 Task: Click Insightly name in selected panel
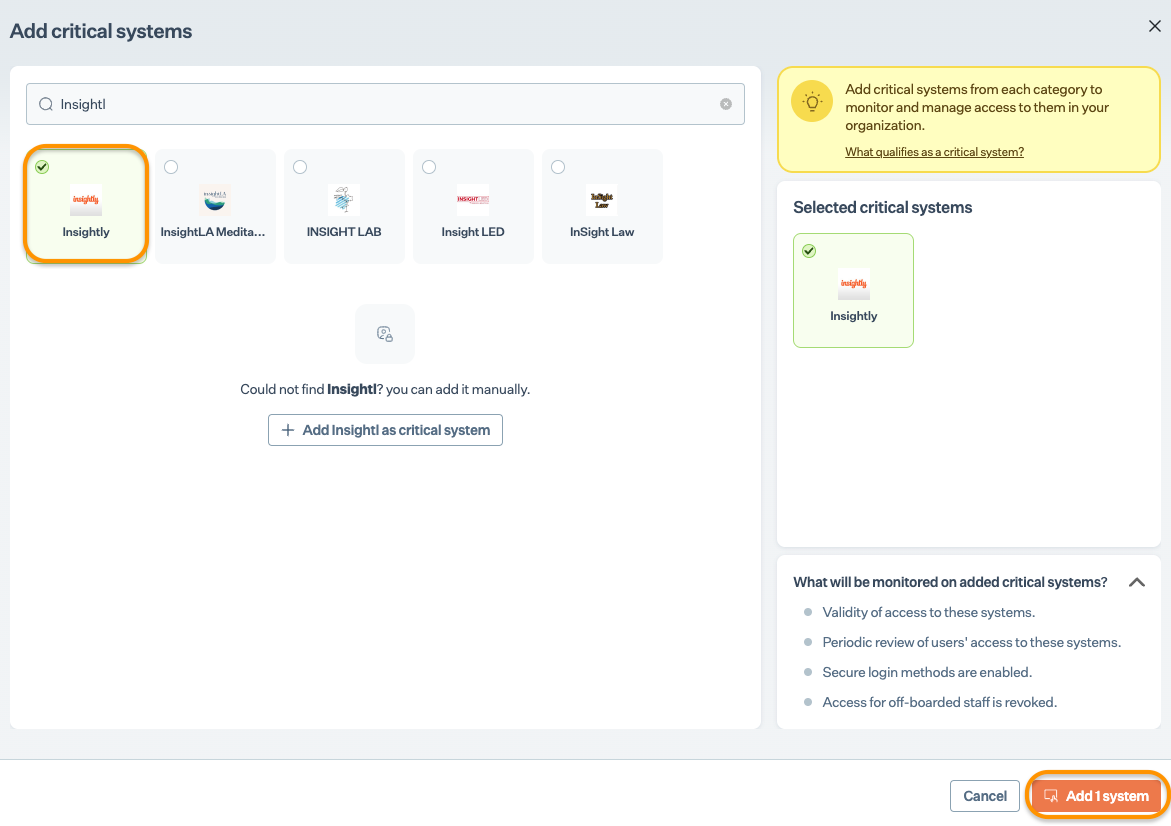(x=854, y=316)
